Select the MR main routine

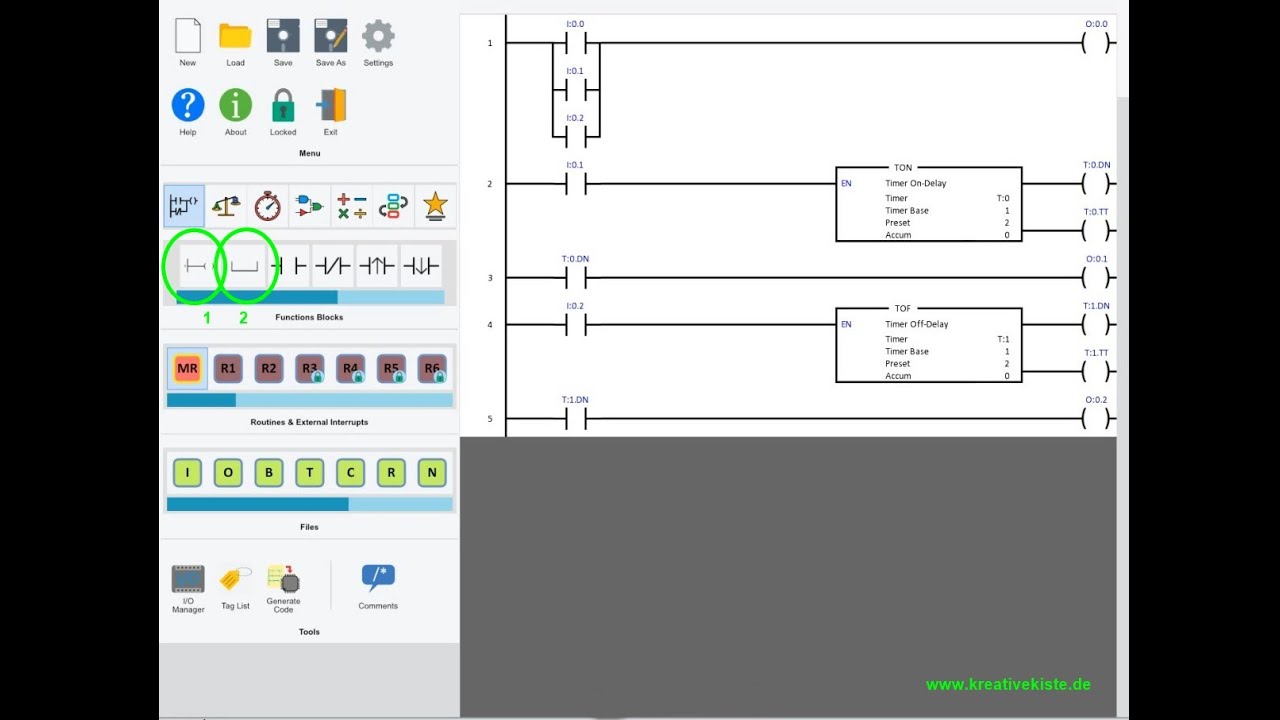187,368
